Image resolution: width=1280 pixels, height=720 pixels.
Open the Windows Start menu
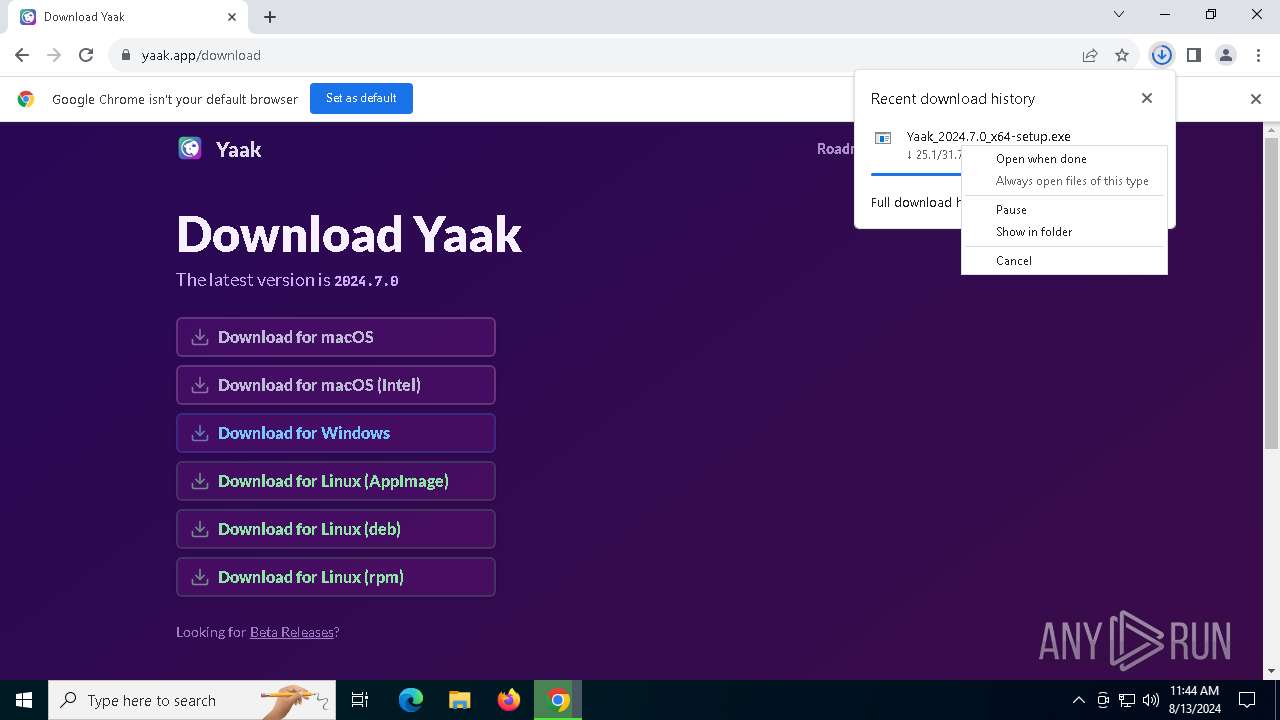(x=24, y=700)
